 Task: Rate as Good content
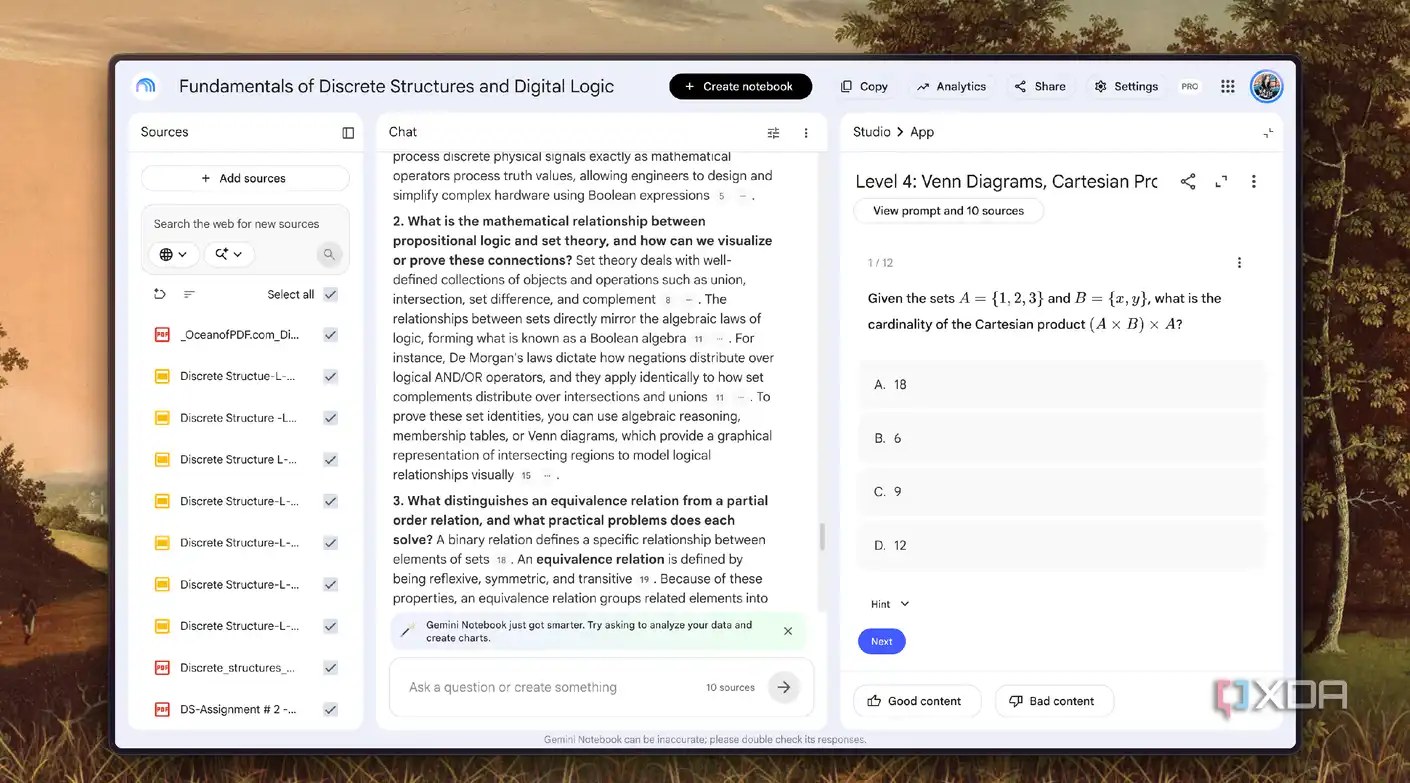916,701
